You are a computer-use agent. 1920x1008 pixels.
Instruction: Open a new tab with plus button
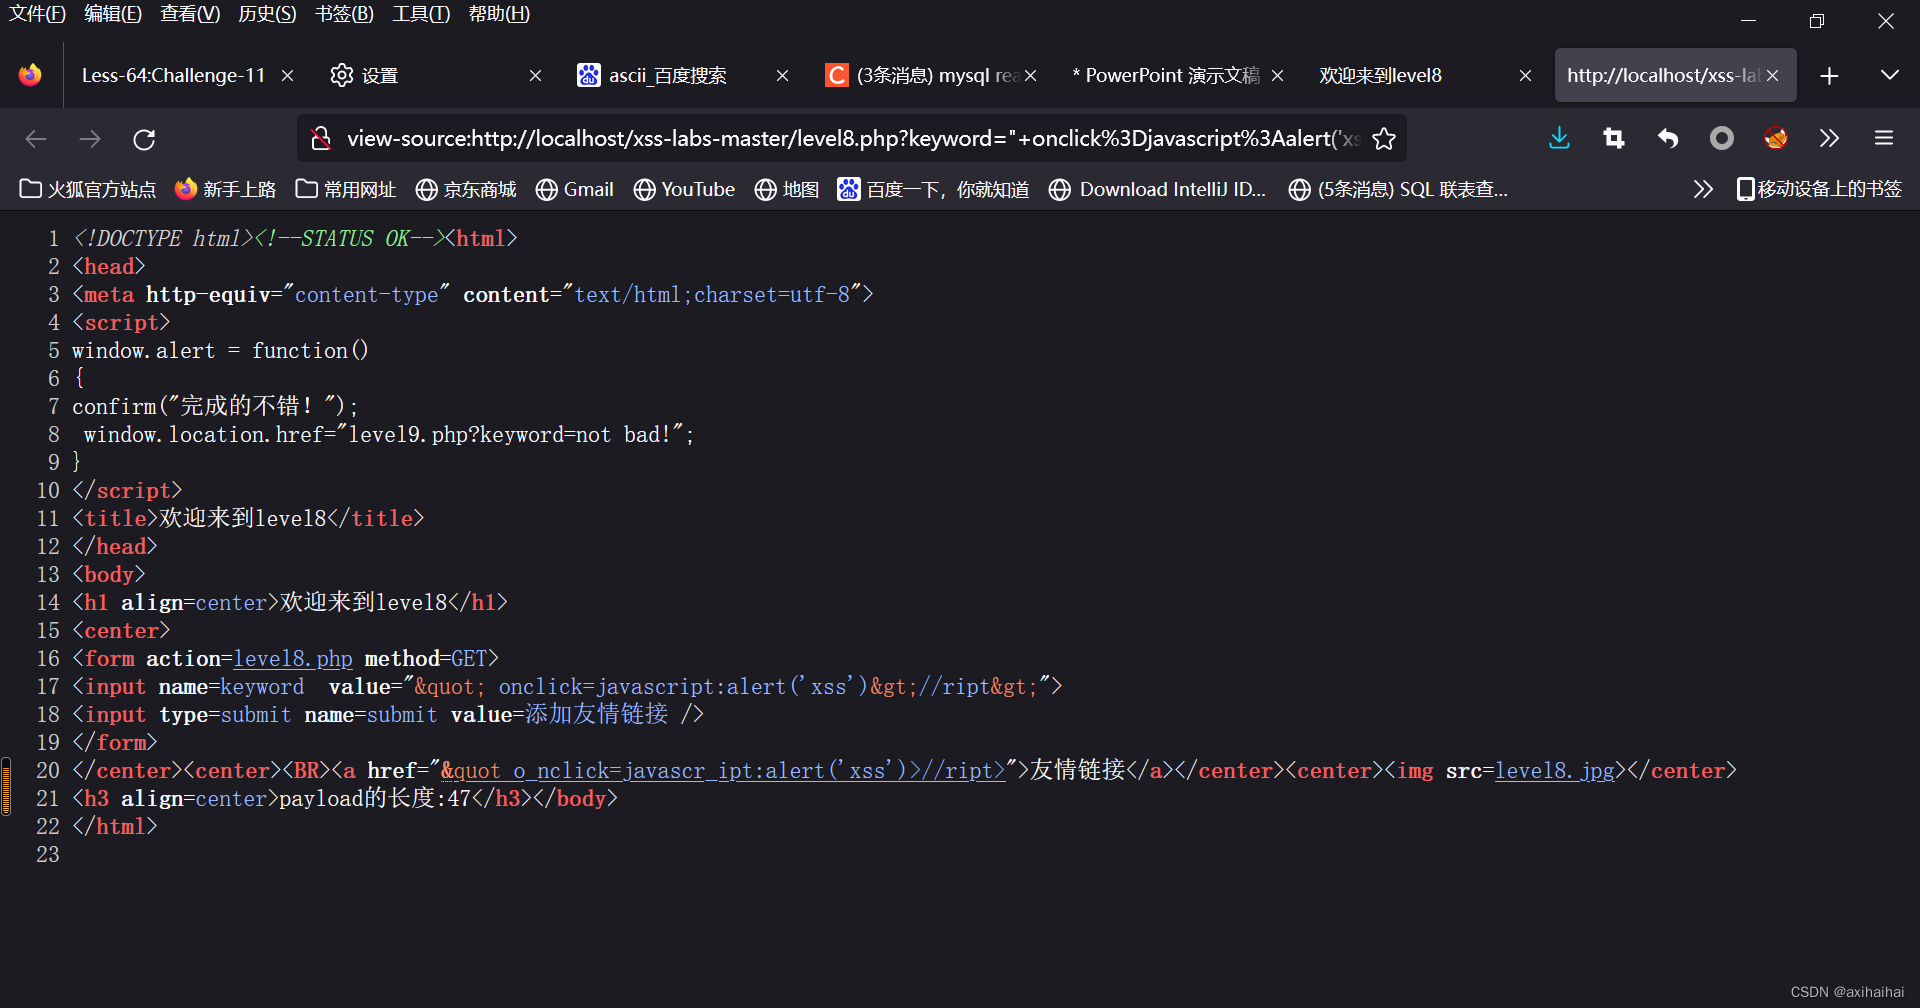pyautogui.click(x=1829, y=74)
